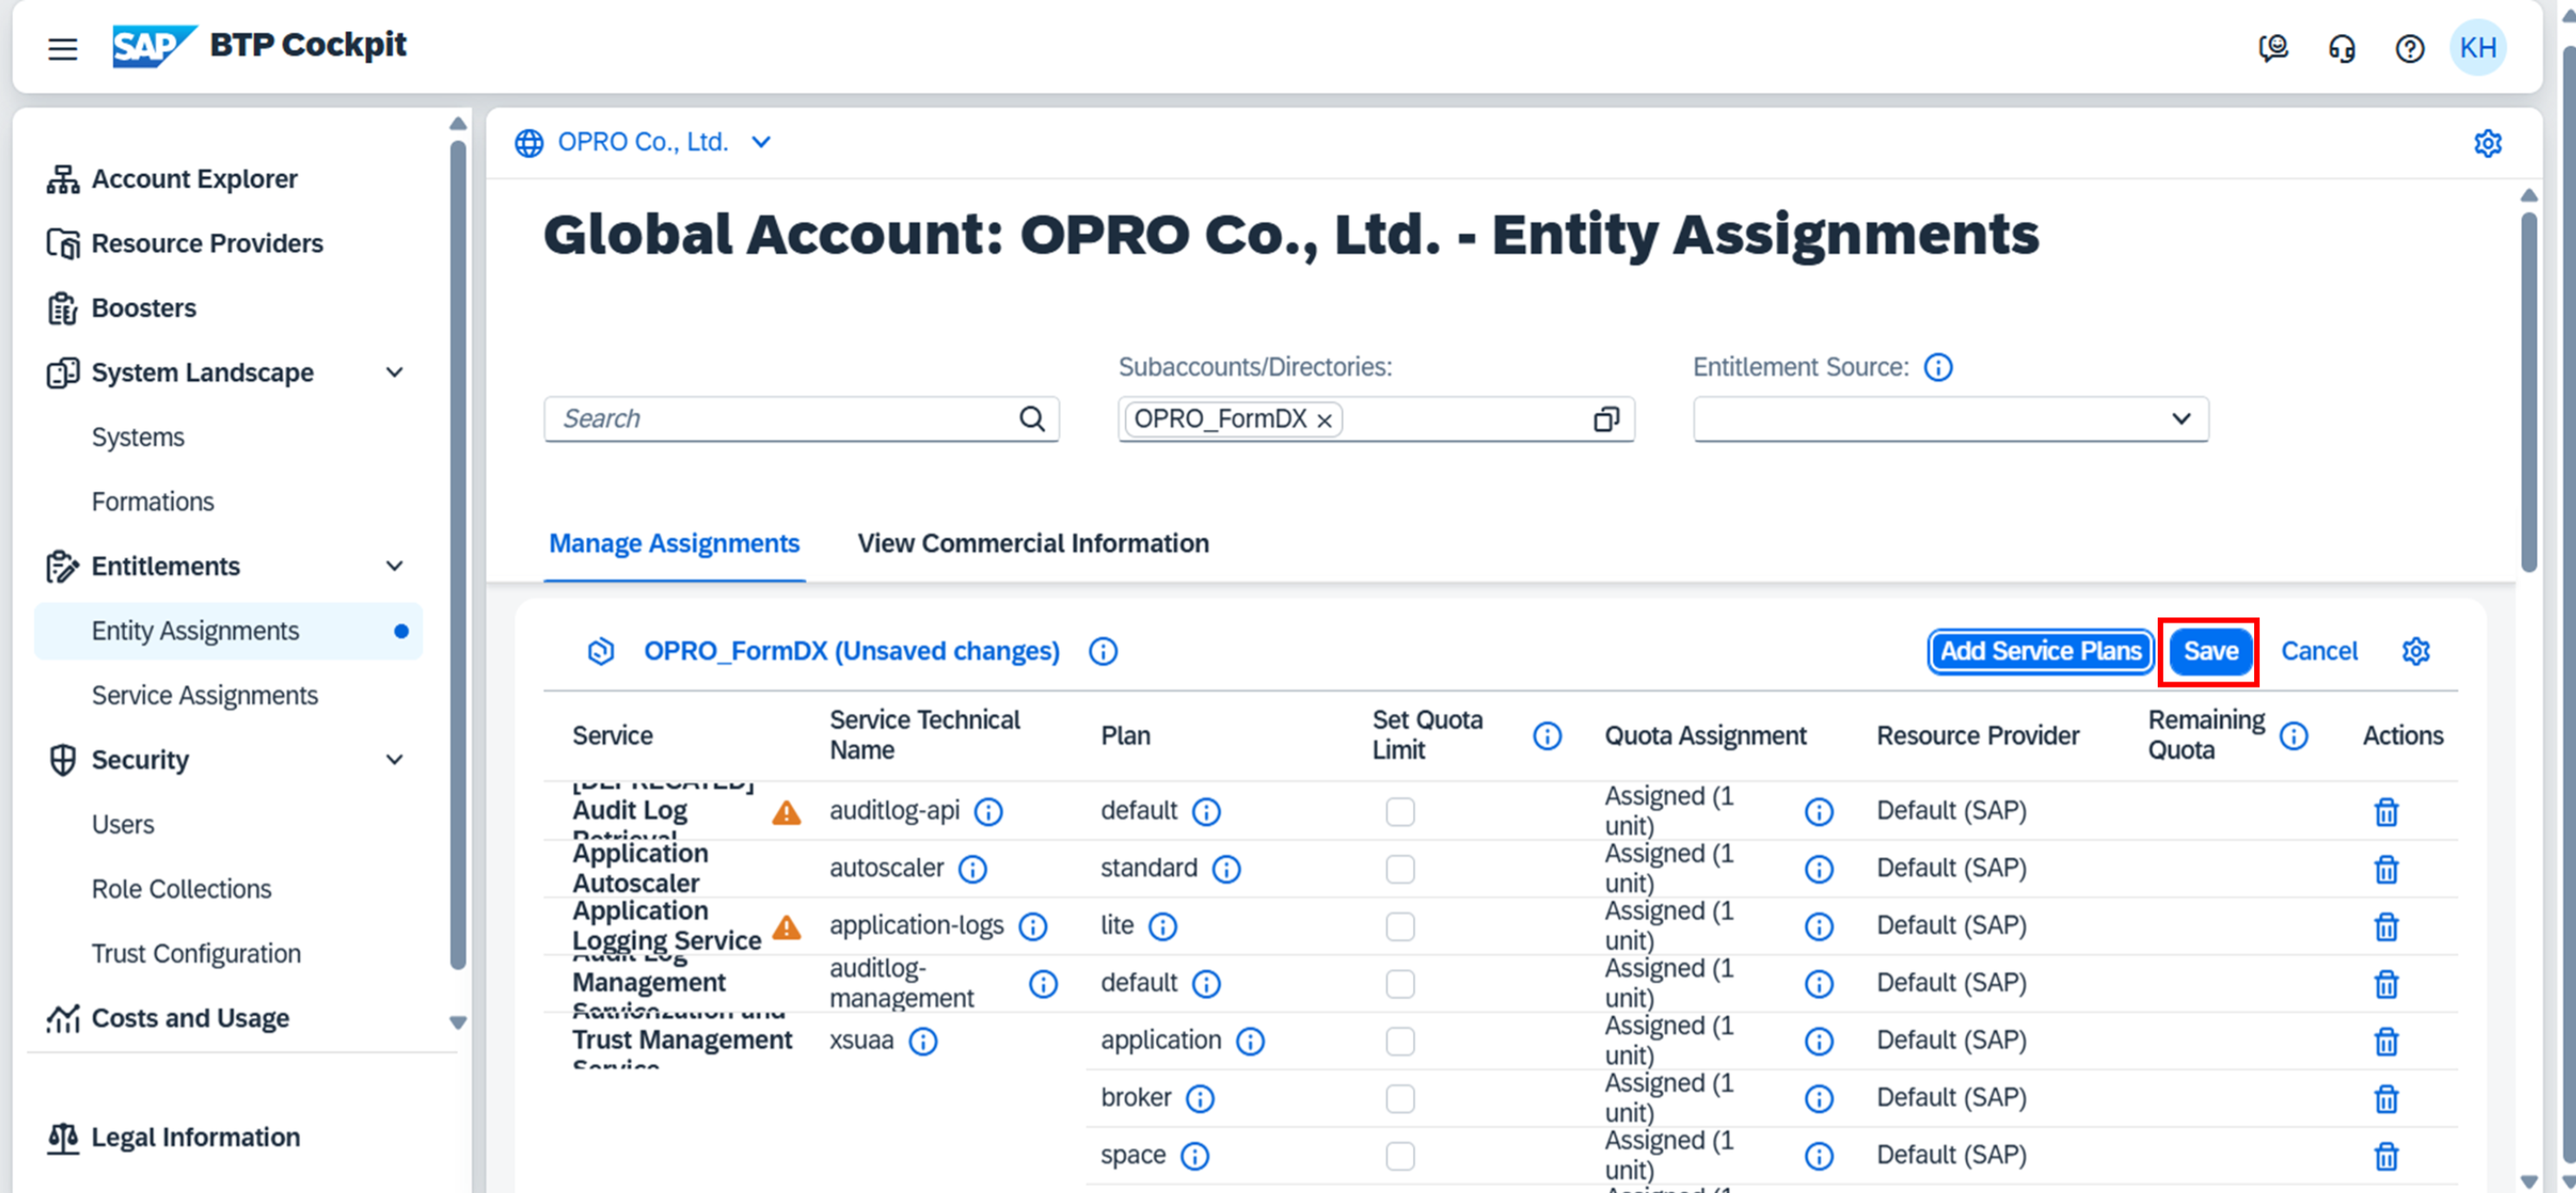Image resolution: width=2576 pixels, height=1193 pixels.
Task: Check Set Quota Limit for application-logs lite
Action: pos(1400,926)
